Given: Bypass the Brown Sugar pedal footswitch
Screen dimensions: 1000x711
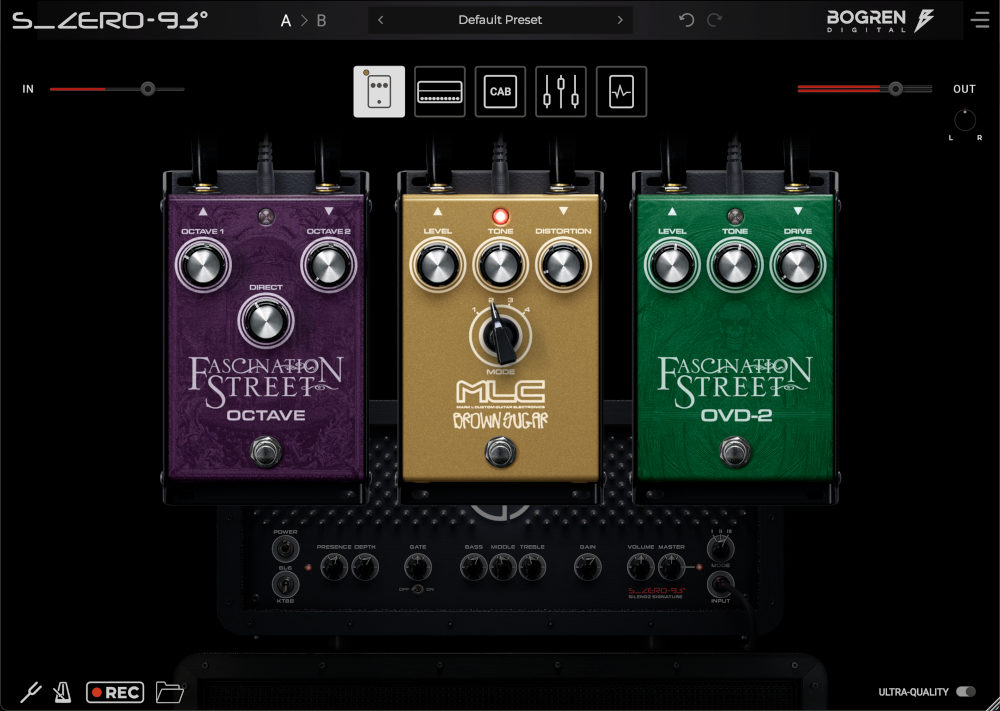Looking at the screenshot, I should 499,452.
